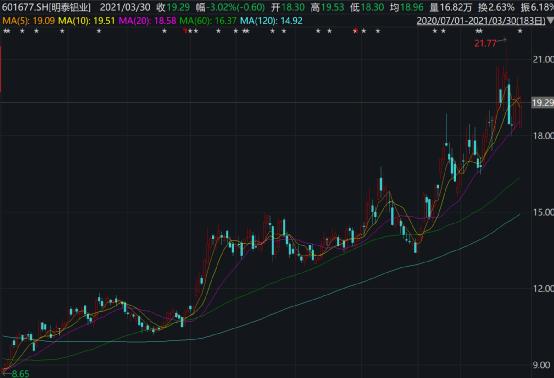Click the 15.00 price axis label

[543, 212]
